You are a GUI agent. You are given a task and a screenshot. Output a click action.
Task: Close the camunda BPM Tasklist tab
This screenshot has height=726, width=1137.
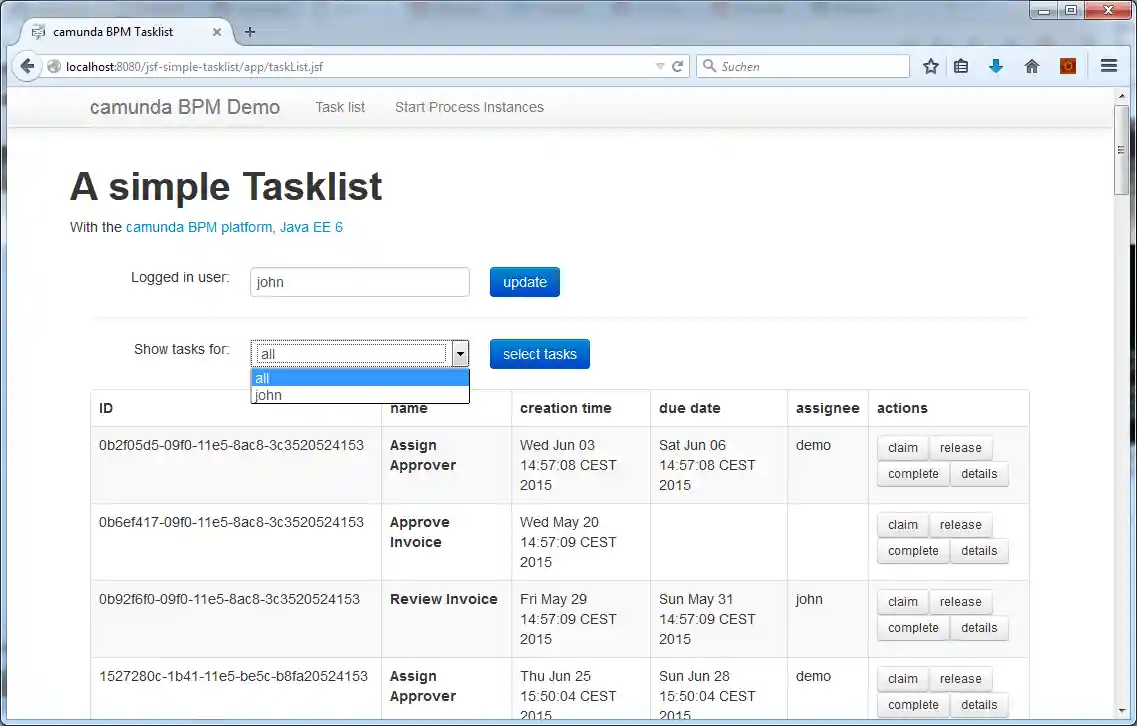pyautogui.click(x=217, y=32)
